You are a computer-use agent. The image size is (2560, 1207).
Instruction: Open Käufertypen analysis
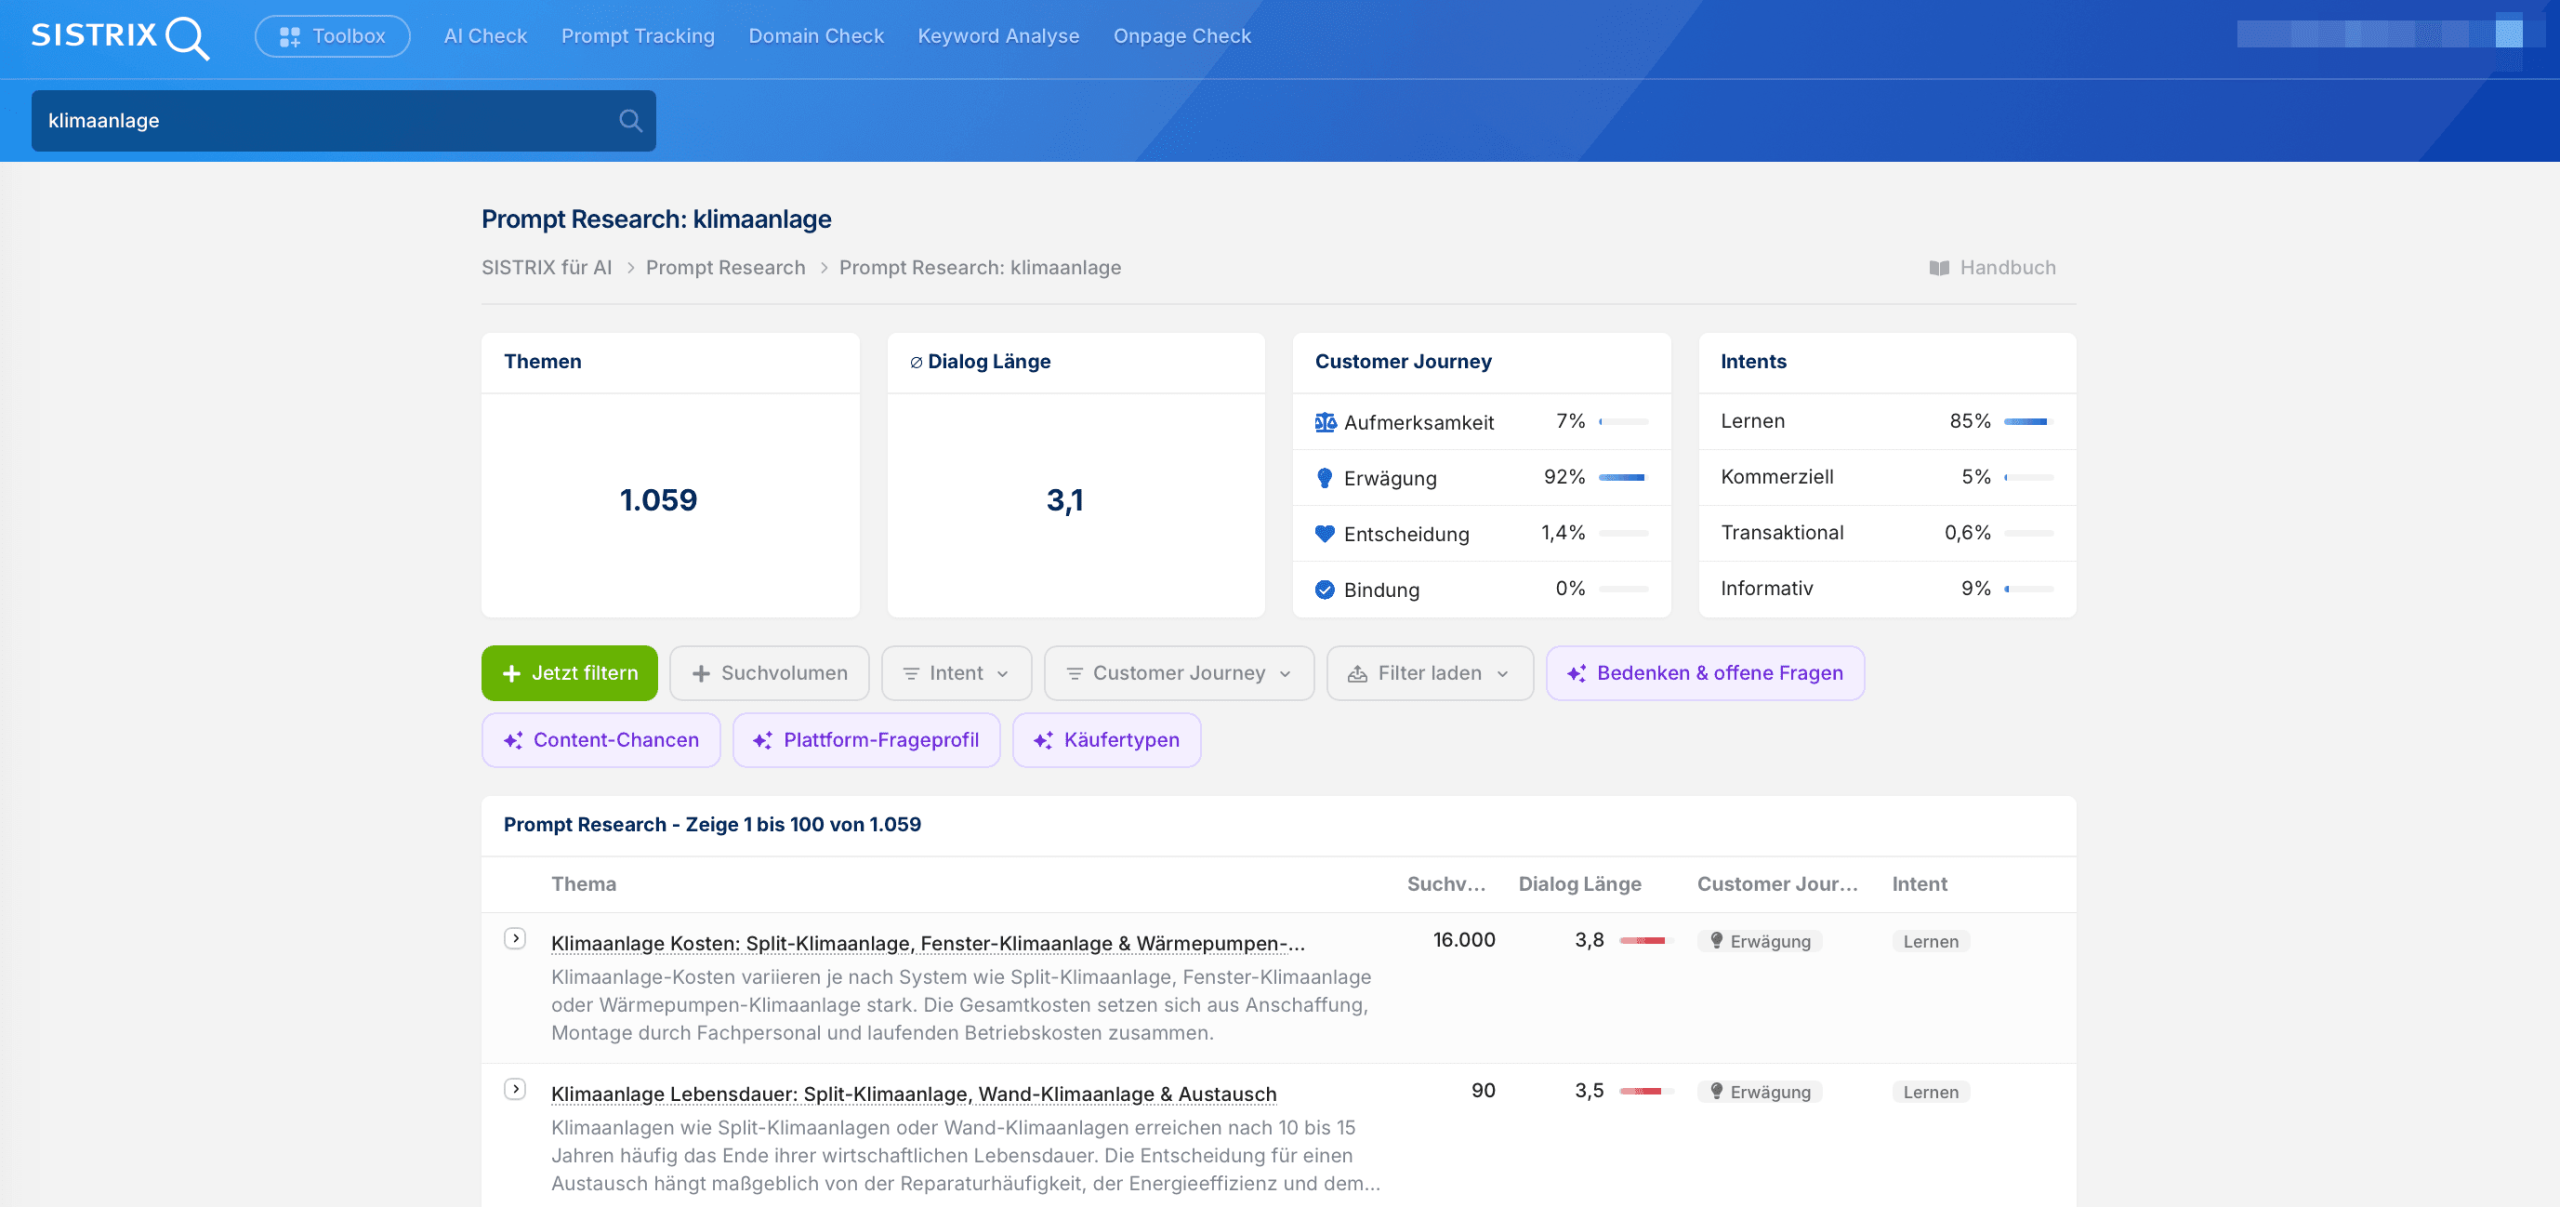1107,740
